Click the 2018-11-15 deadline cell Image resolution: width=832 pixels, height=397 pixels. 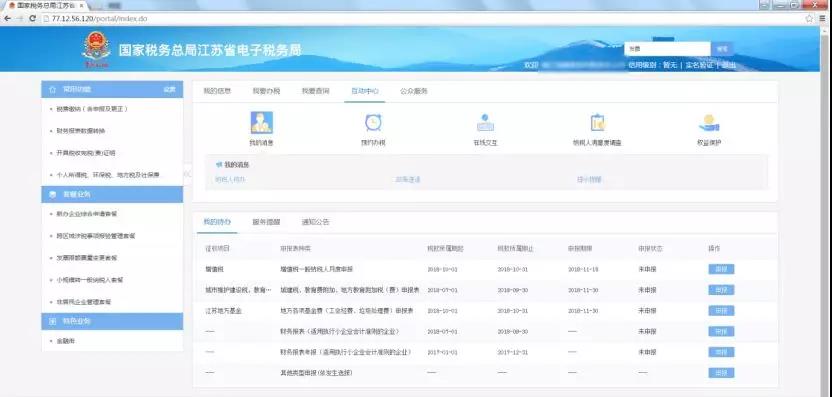tap(583, 269)
